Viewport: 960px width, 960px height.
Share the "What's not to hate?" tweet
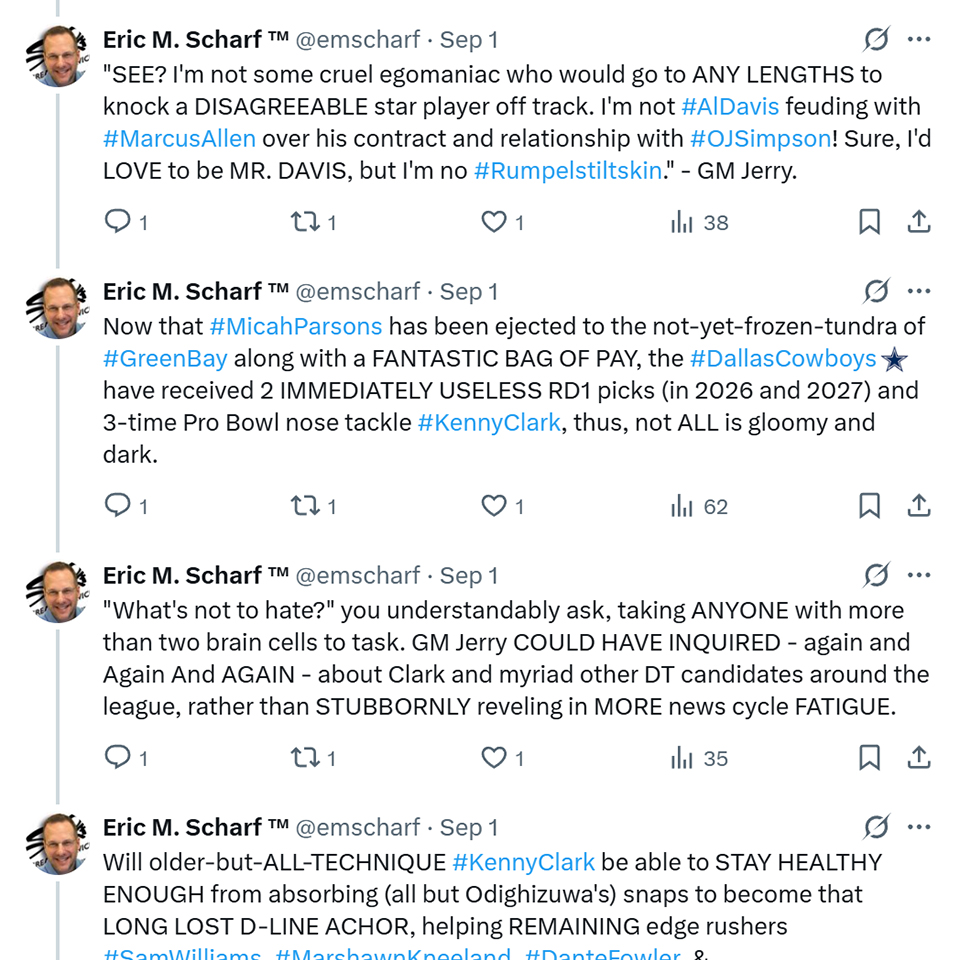coord(919,758)
